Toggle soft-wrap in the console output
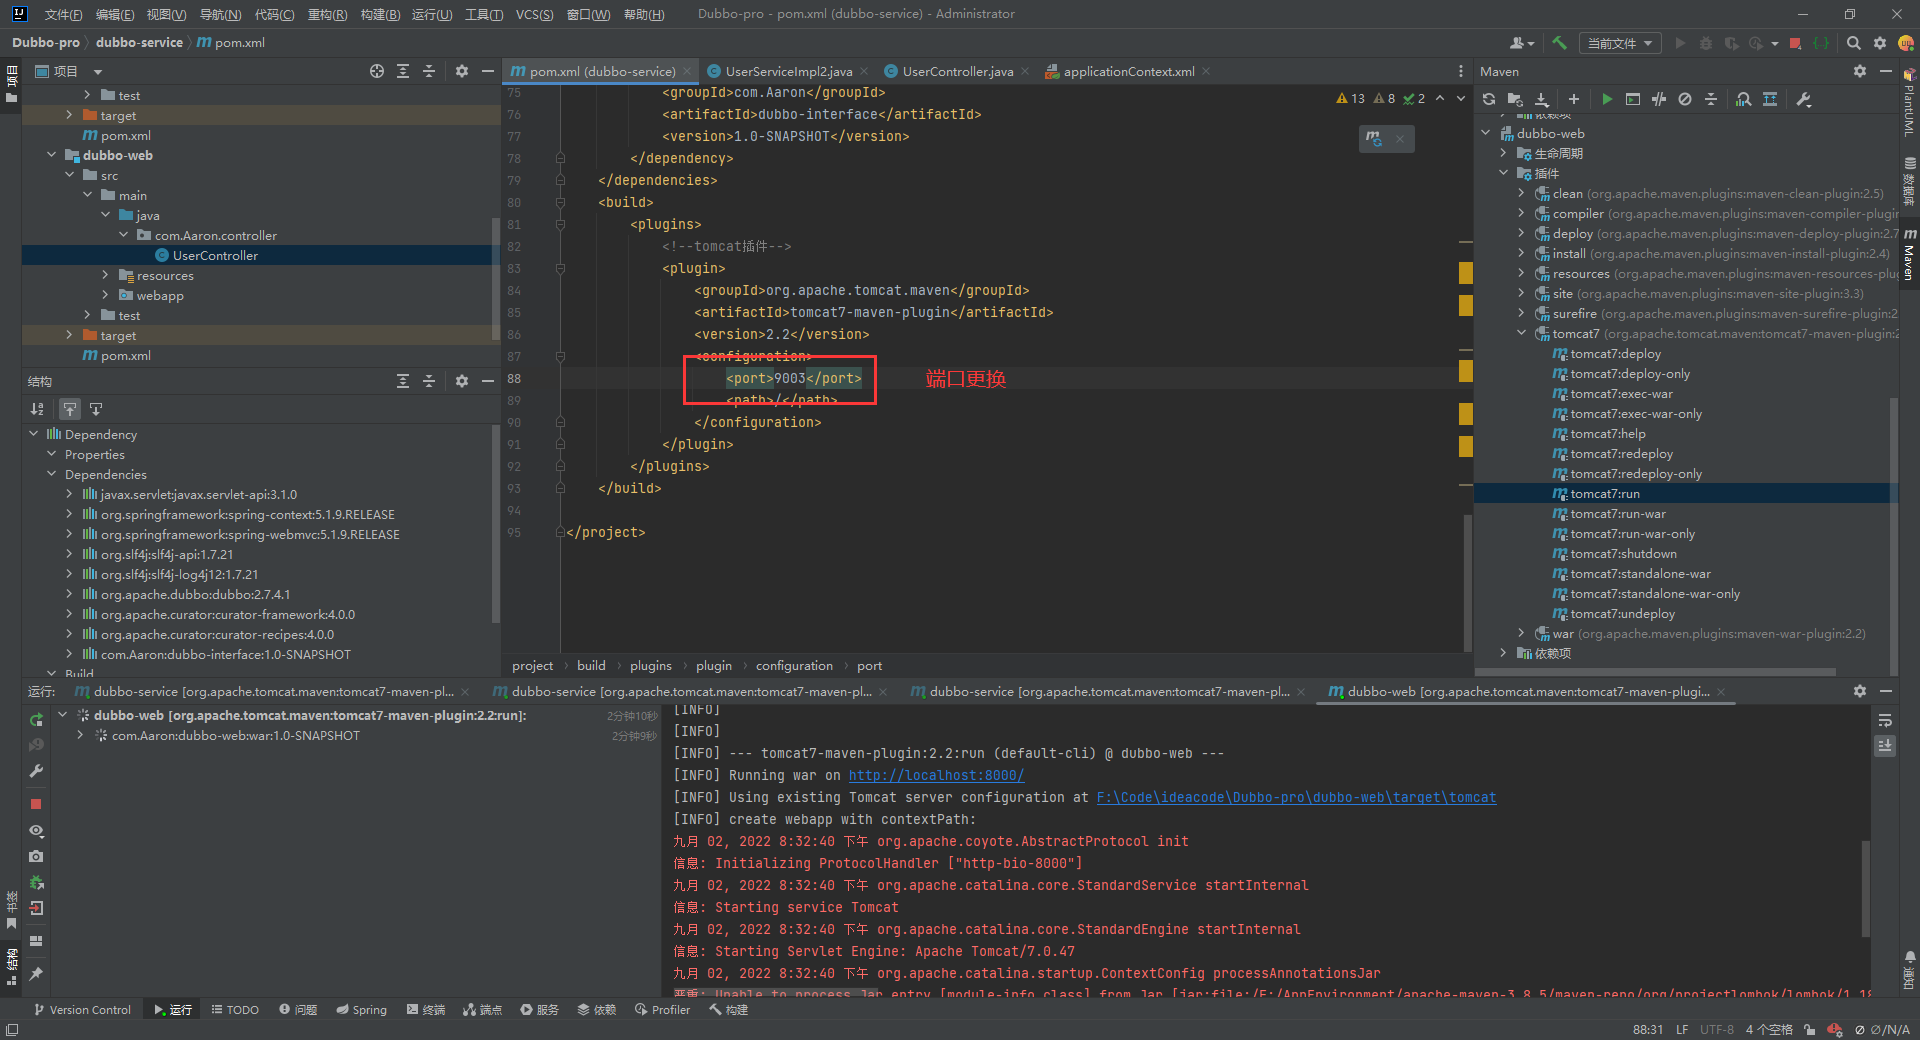This screenshot has width=1920, height=1040. click(1885, 721)
